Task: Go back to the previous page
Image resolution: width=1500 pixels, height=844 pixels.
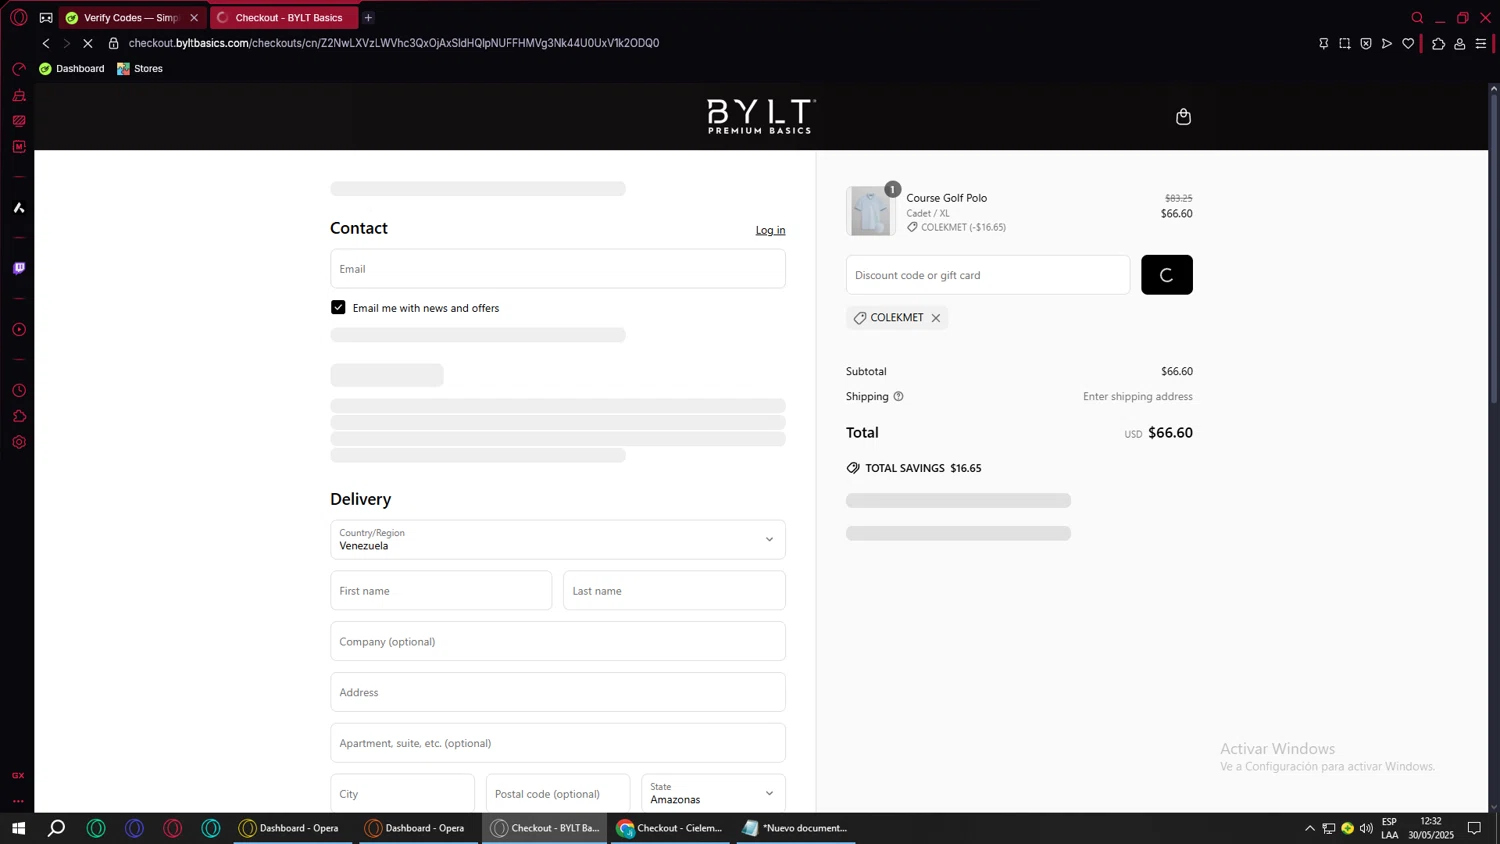Action: (x=46, y=43)
